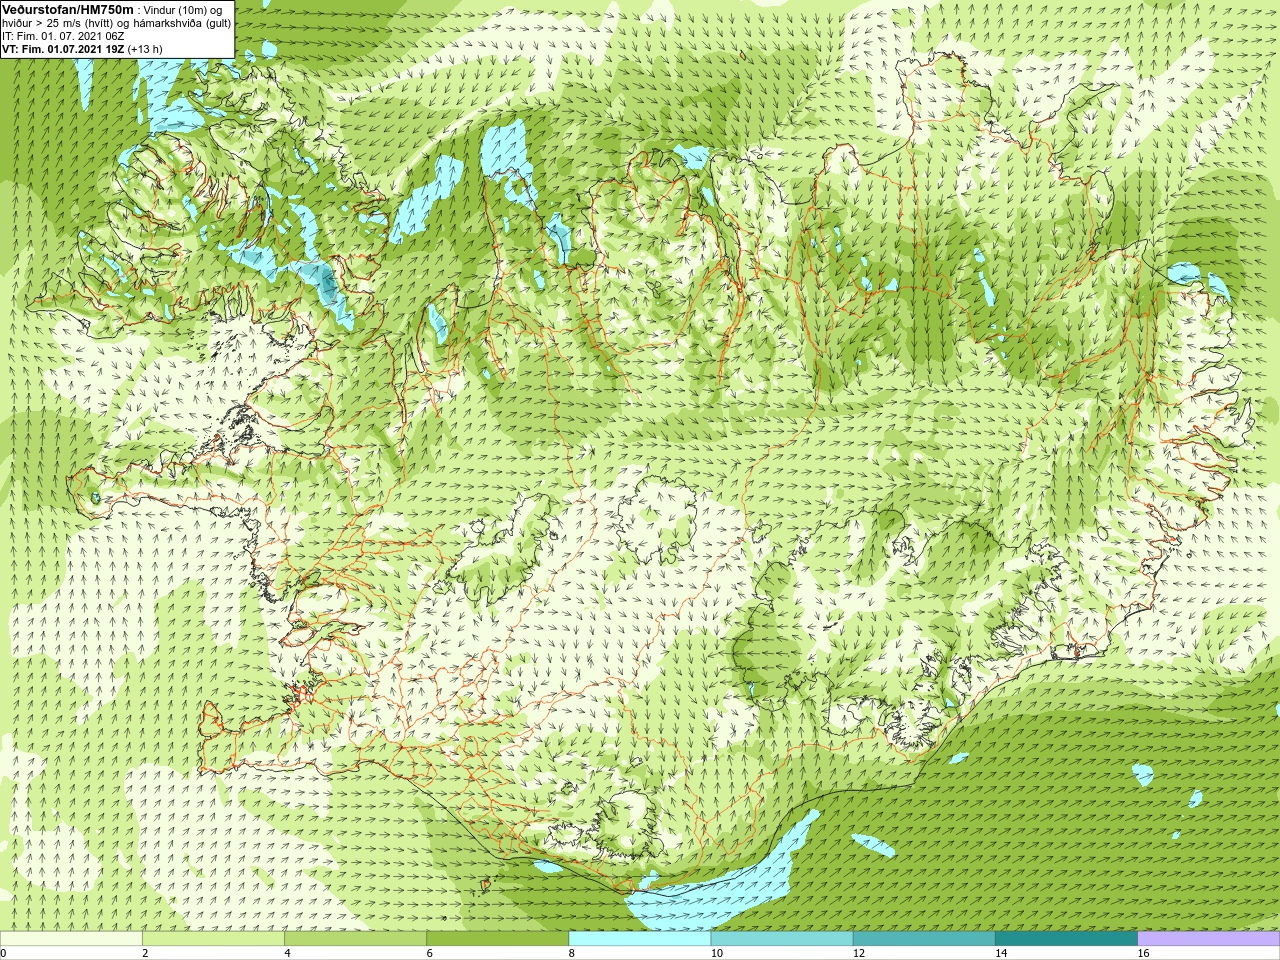The width and height of the screenshot is (1280, 960).
Task: Click the light cyan 8–10 m/s legend segment
Action: coord(640,939)
